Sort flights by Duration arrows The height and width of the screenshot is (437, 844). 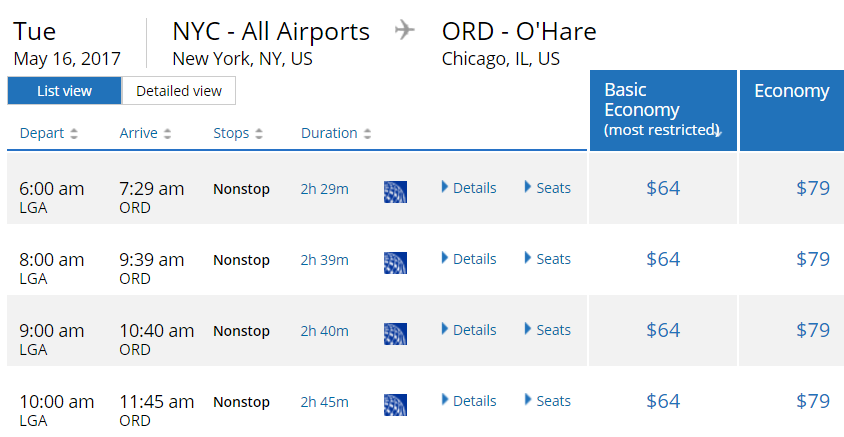367,133
